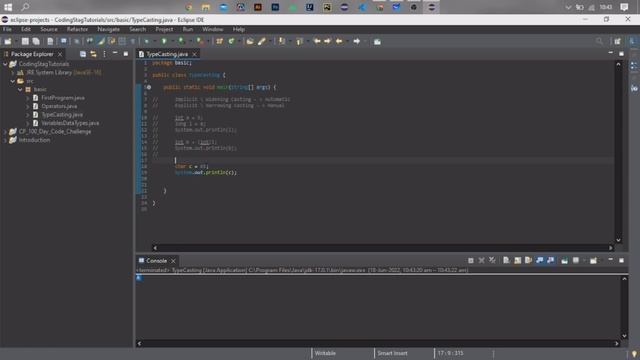640x360 pixels.
Task: Click the New file toolbar icon
Action: coord(7,41)
